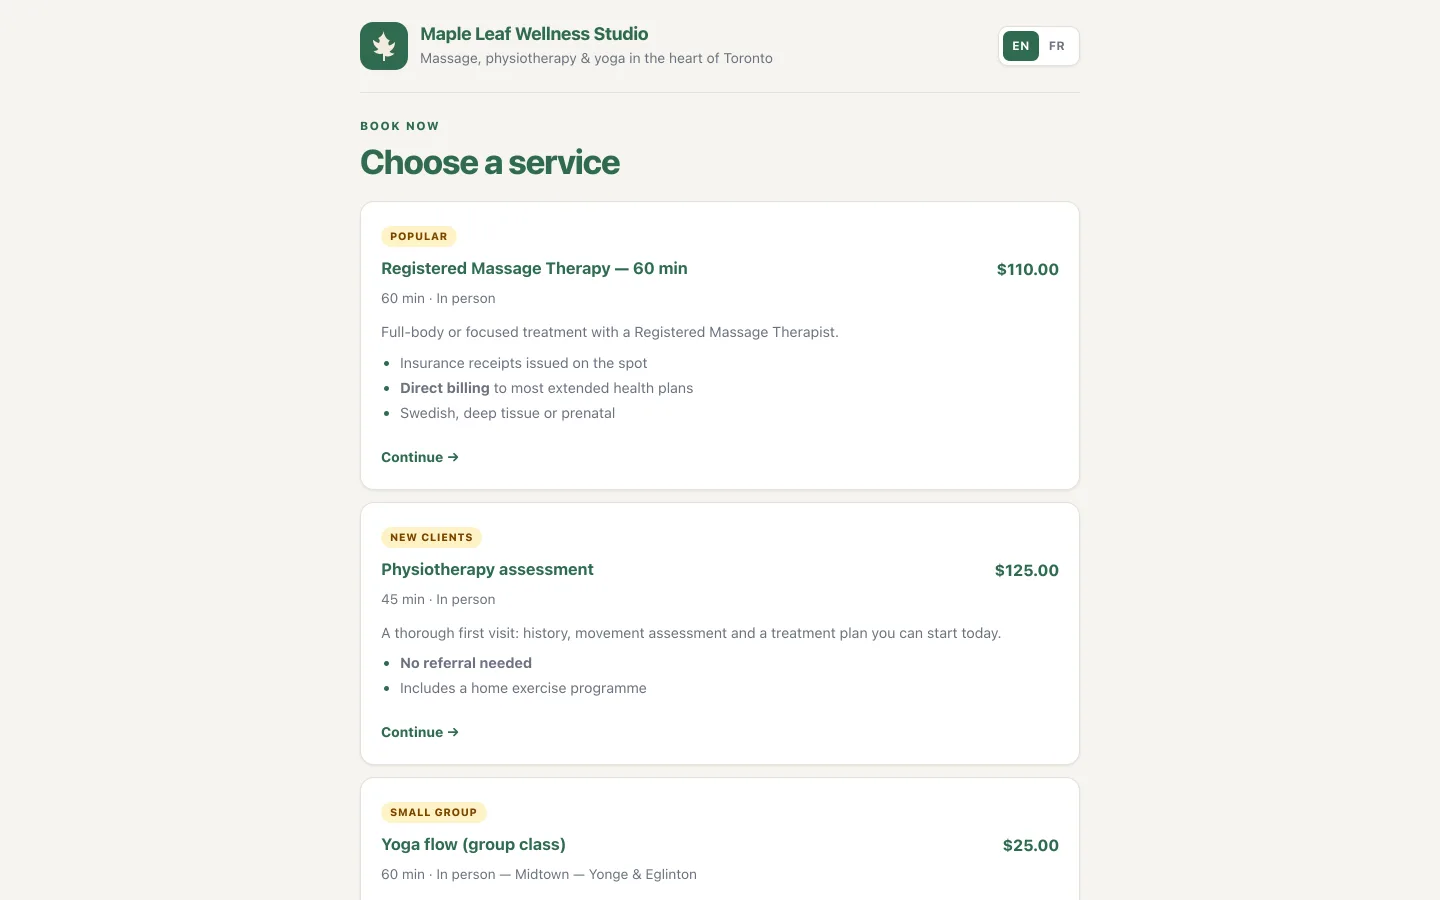Click the Midtown — Yonge & Eglinton location line
The height and width of the screenshot is (900, 1440).
(538, 874)
